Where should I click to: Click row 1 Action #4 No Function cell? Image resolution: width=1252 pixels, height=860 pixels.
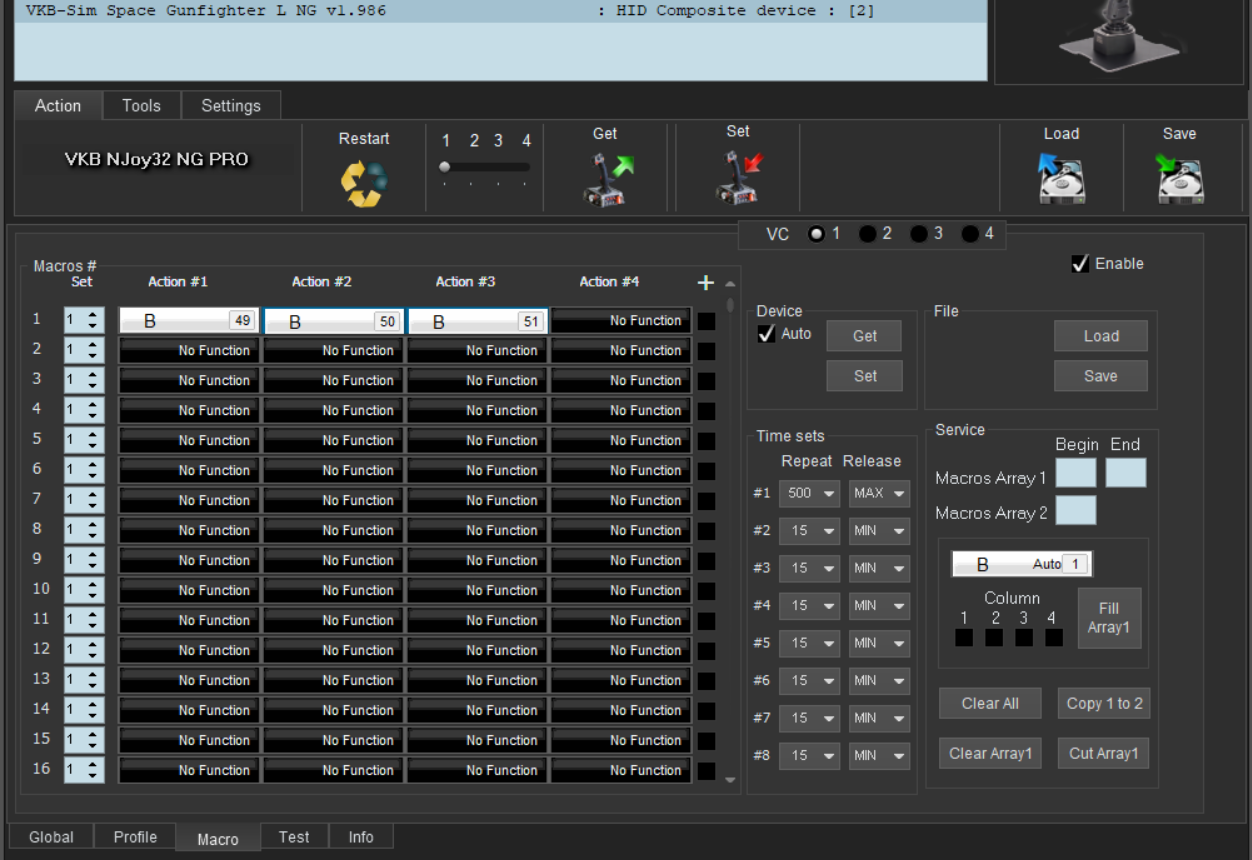(621, 321)
